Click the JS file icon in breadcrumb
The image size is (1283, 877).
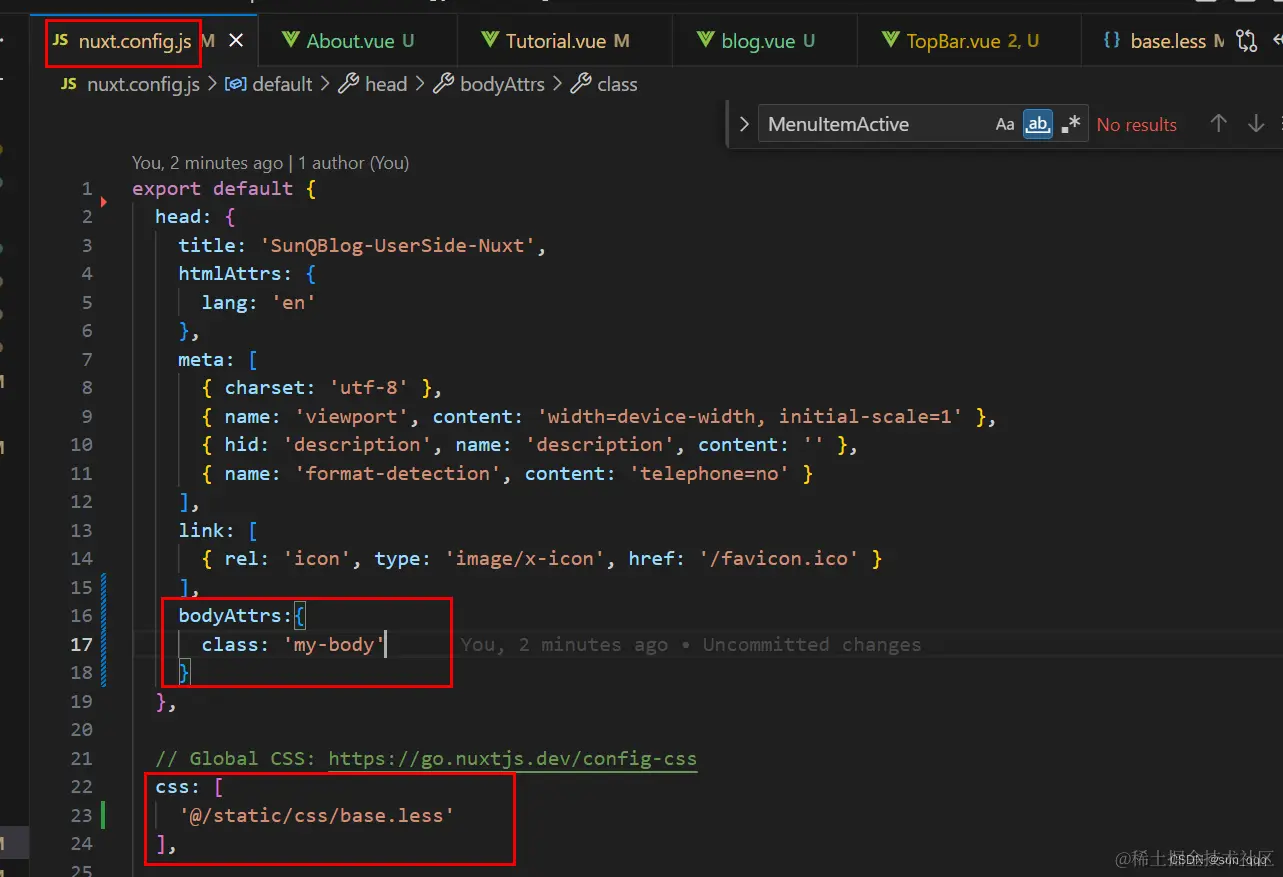click(x=69, y=85)
